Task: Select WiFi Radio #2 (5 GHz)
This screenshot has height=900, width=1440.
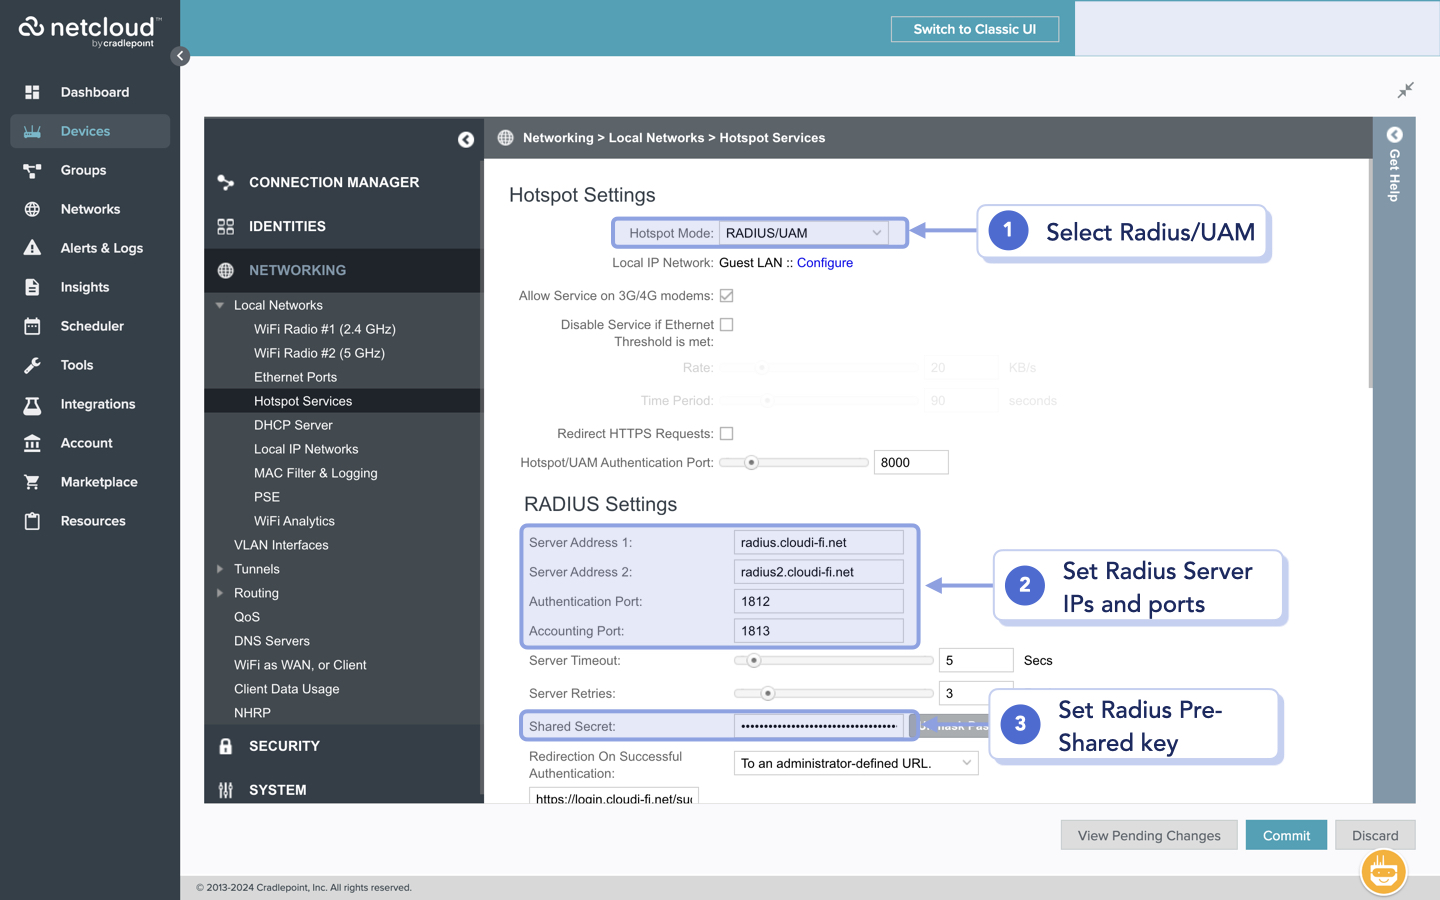Action: [319, 353]
